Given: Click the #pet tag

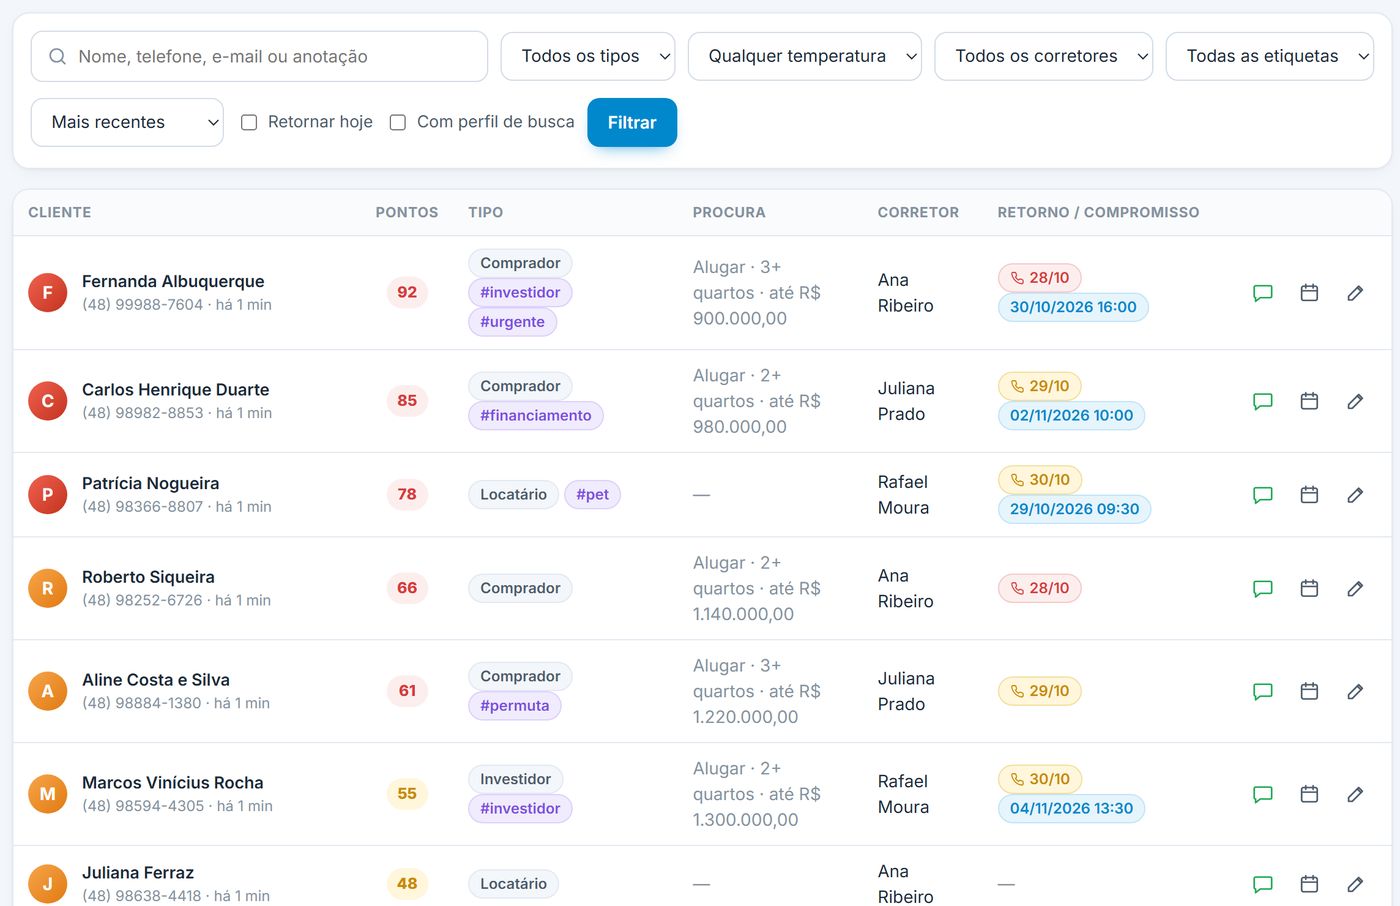Looking at the screenshot, I should [x=592, y=494].
